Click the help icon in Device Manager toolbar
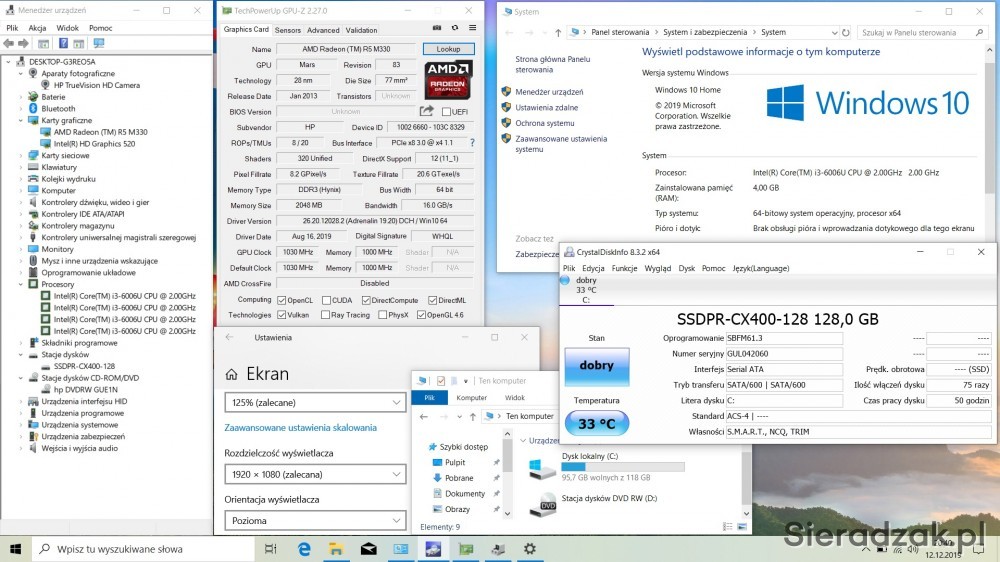This screenshot has height=562, width=1000. tap(63, 43)
